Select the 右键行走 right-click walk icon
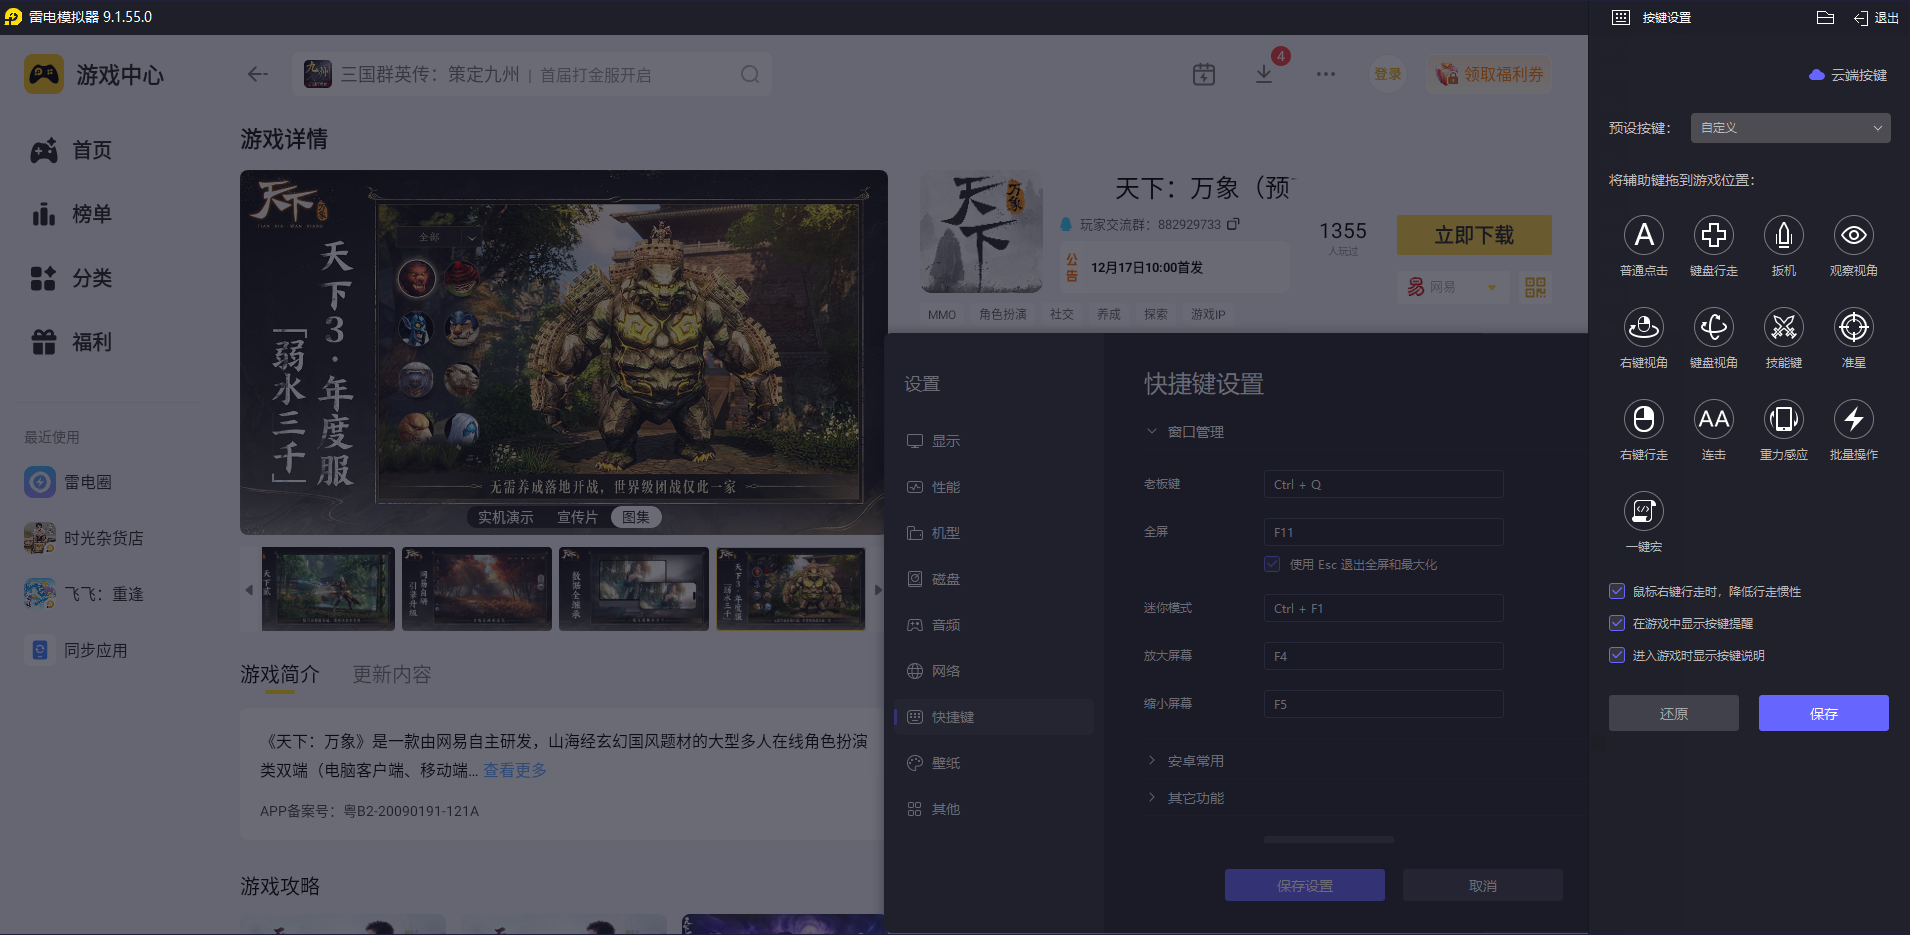This screenshot has width=1910, height=935. 1644,419
